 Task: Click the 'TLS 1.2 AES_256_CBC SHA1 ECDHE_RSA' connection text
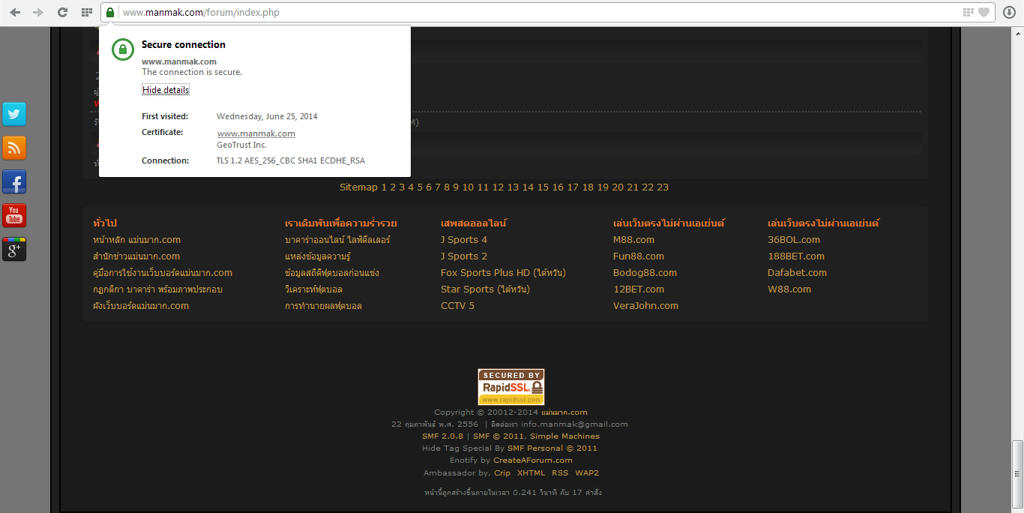[x=291, y=161]
